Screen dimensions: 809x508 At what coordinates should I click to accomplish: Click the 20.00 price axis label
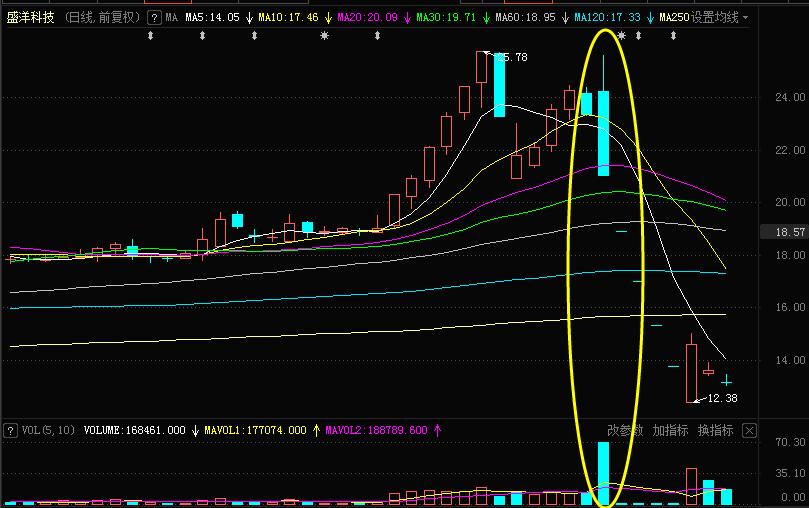click(789, 202)
